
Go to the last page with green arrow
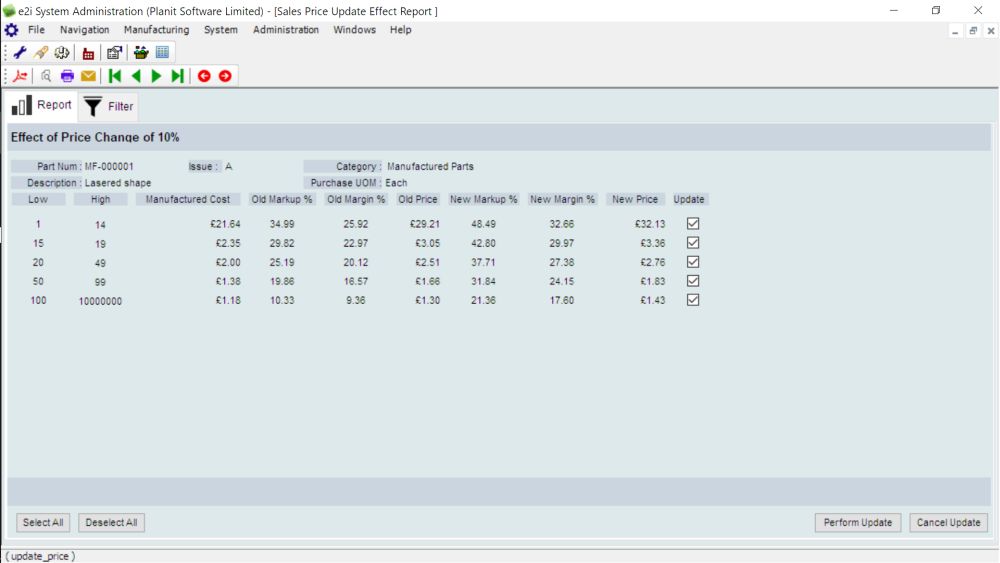click(177, 76)
